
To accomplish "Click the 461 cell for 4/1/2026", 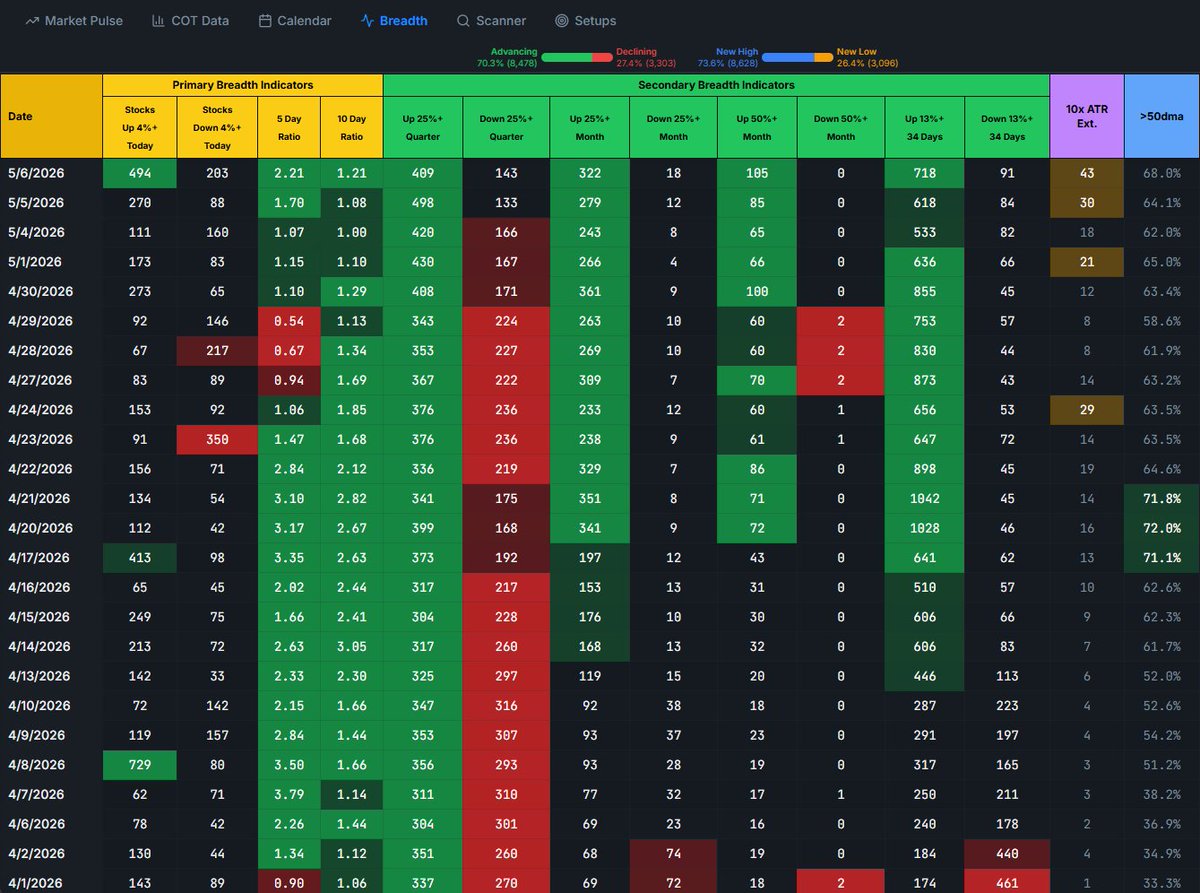I will coord(1007,881).
